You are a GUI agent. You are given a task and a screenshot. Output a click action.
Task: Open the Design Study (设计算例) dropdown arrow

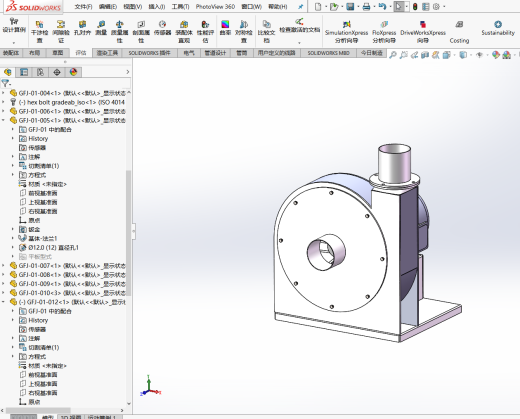coord(14,43)
